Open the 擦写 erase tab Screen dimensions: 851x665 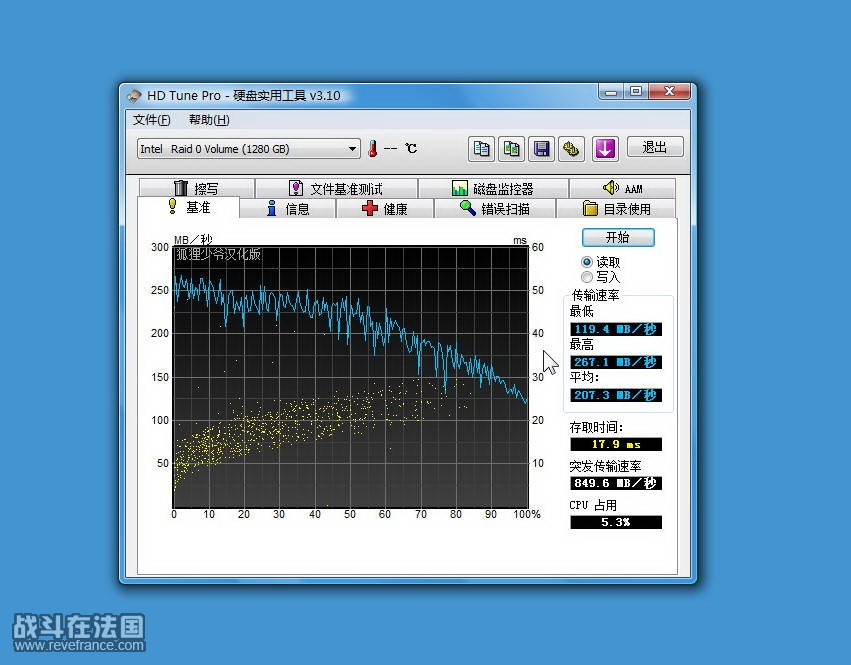point(196,188)
